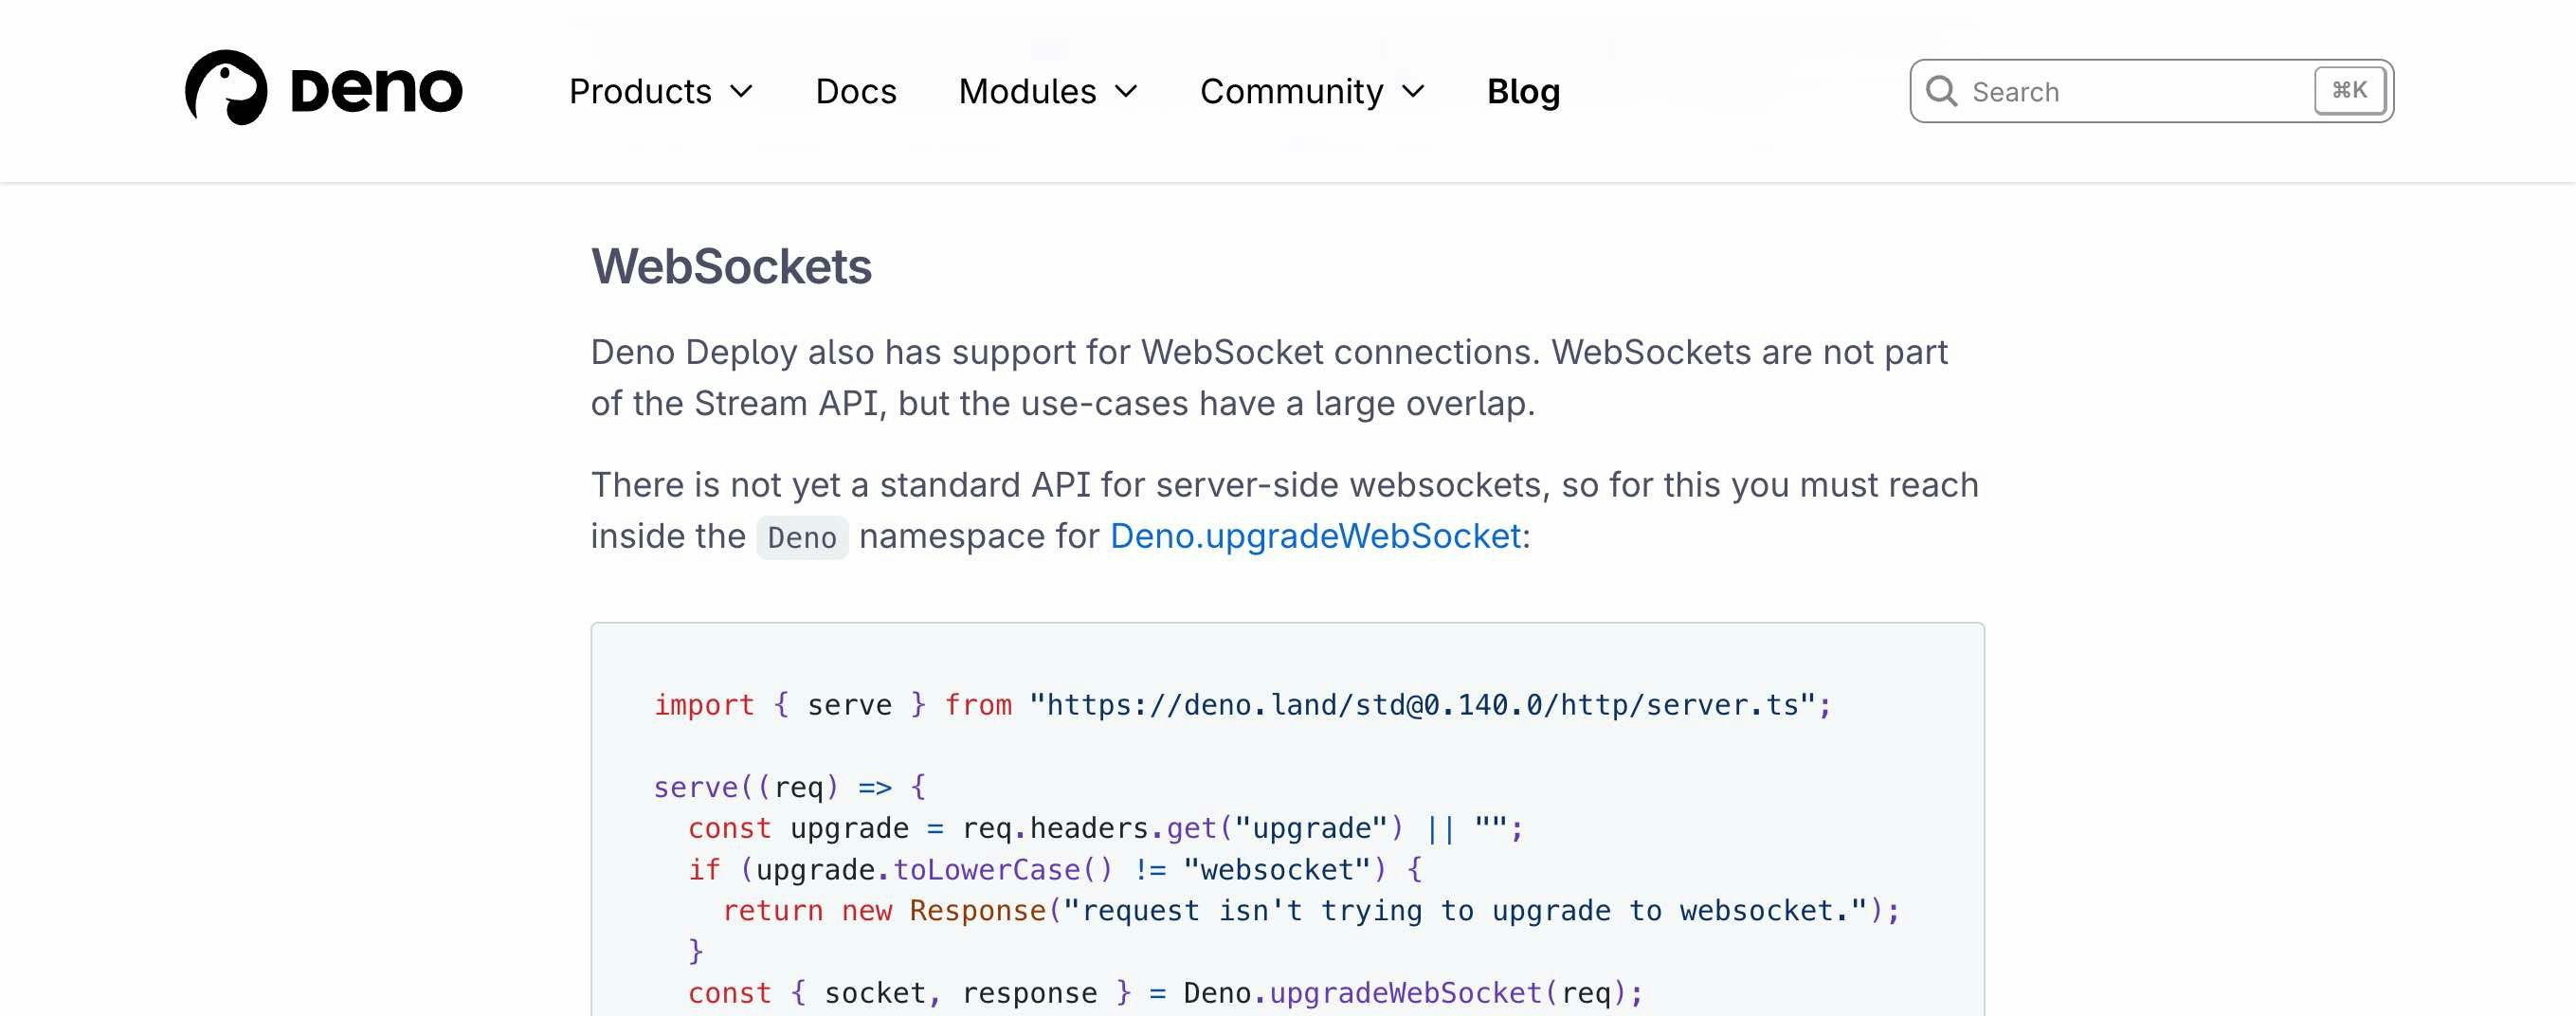
Task: Click the Deno dinosaur logo icon
Action: coord(226,88)
